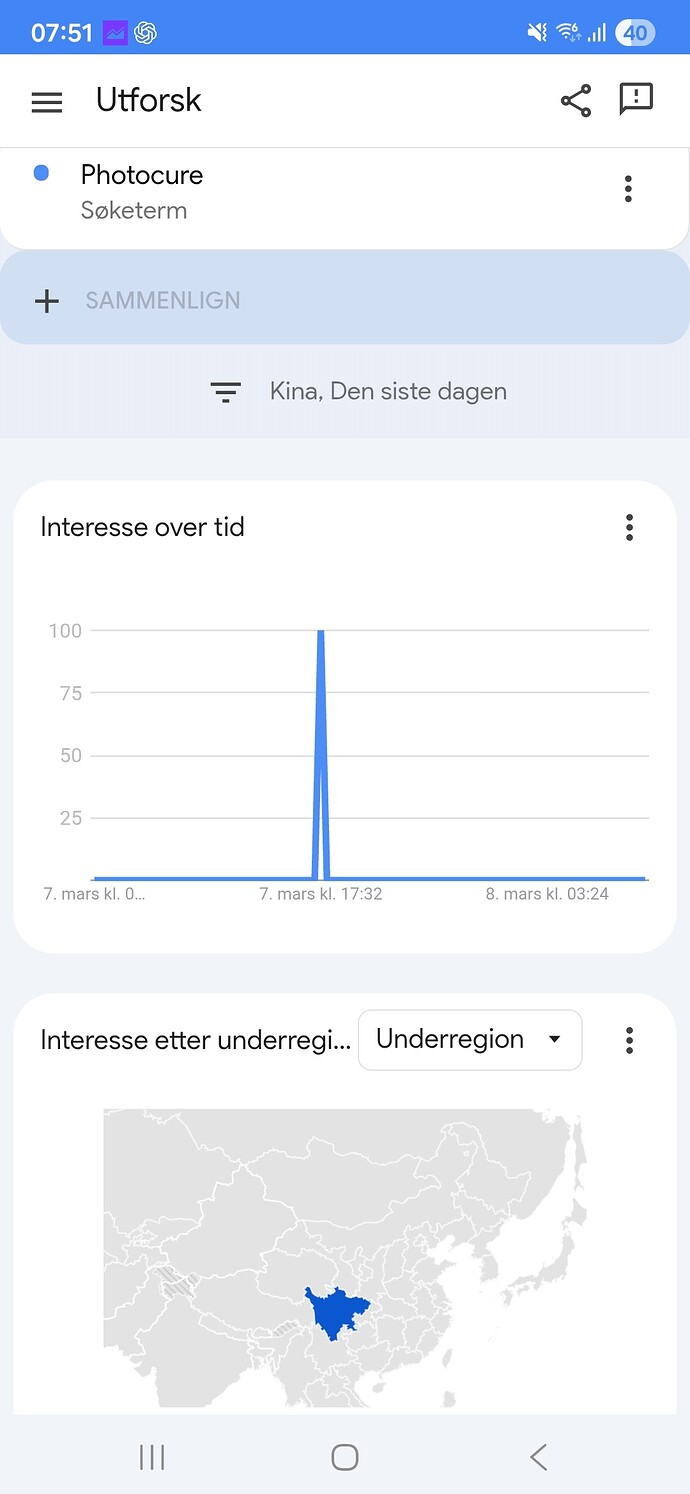Open the hamburger navigation menu

[47, 101]
